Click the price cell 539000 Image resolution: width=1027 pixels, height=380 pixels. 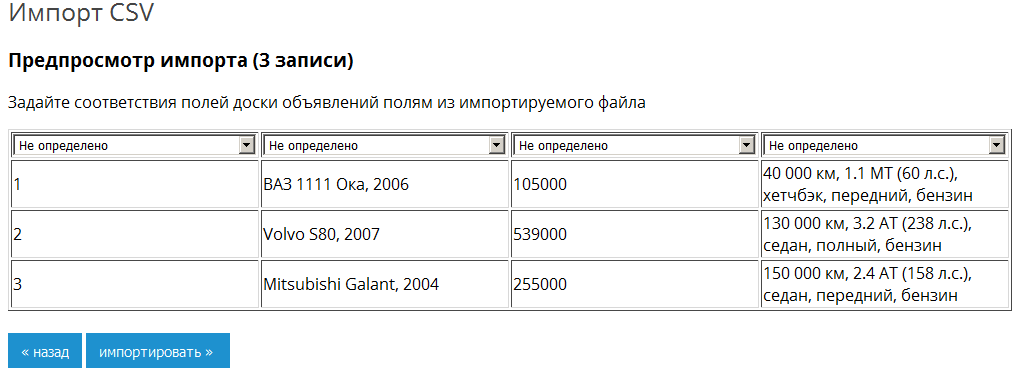635,234
